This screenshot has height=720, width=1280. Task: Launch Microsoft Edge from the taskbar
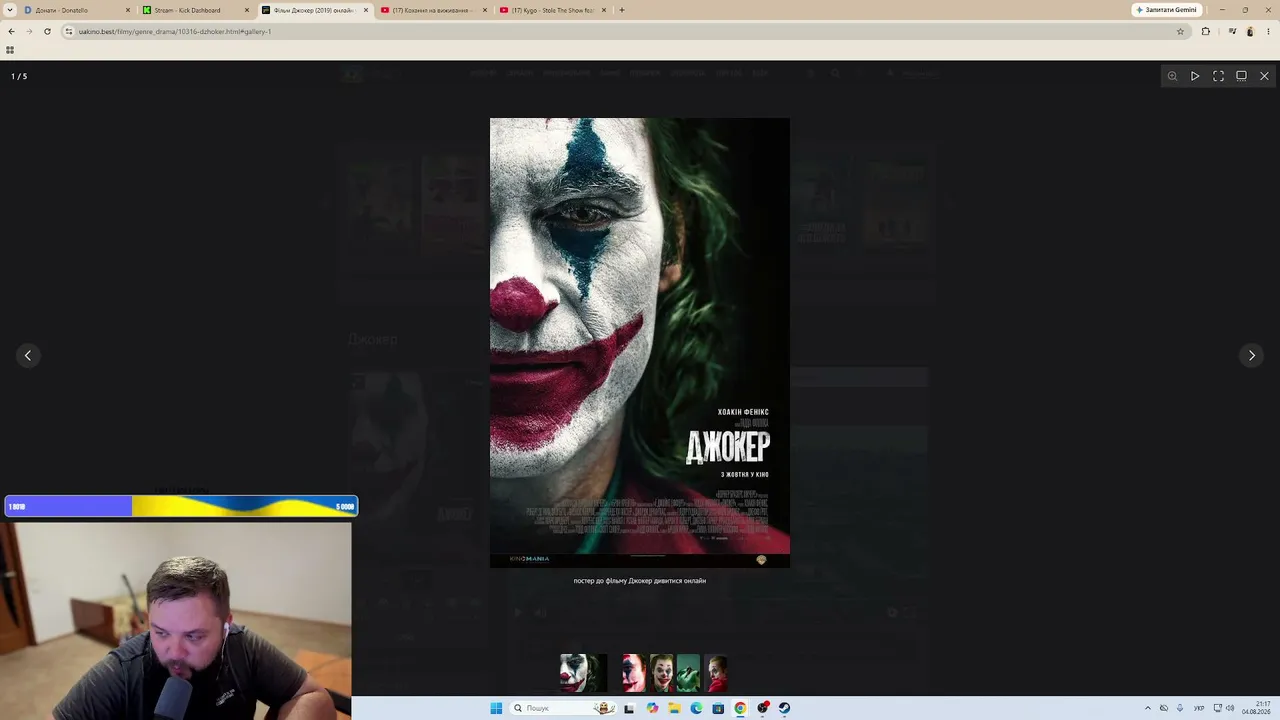click(x=696, y=708)
